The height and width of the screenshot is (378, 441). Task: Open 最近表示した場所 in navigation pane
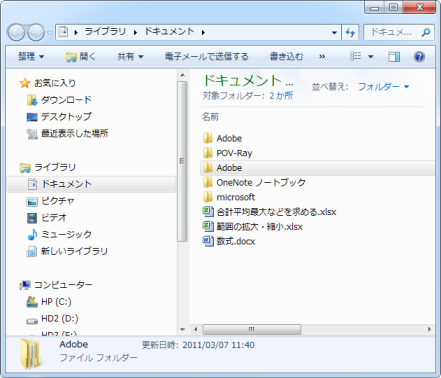(x=75, y=133)
